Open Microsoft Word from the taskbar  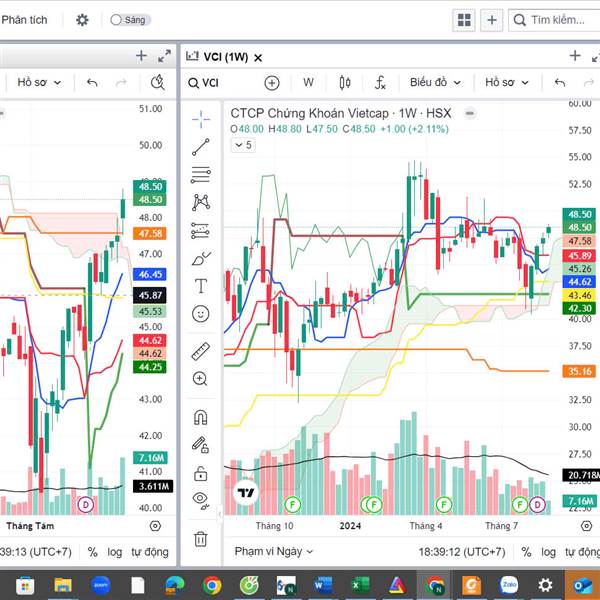tap(323, 585)
